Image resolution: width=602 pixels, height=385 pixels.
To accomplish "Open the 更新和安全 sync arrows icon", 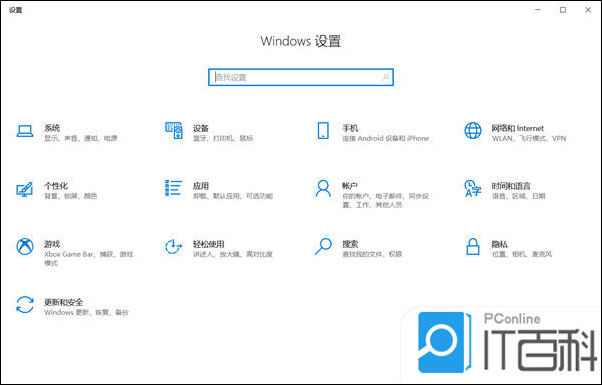I will click(25, 304).
